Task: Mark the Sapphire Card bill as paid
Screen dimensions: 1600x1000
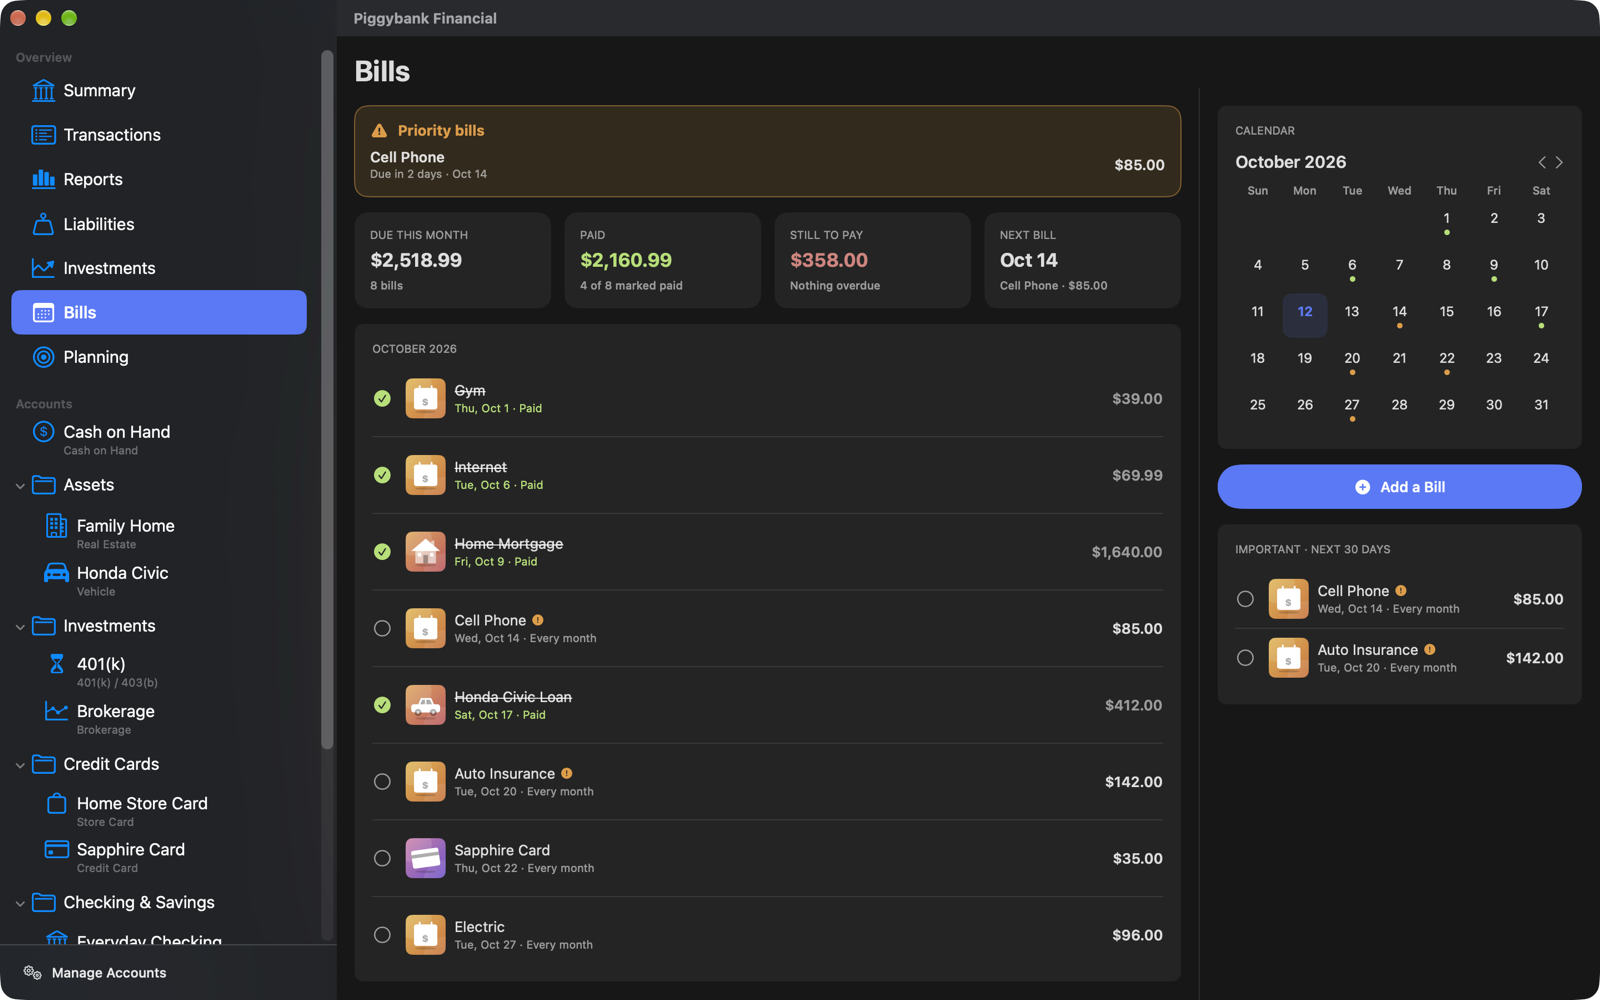Action: pos(382,858)
